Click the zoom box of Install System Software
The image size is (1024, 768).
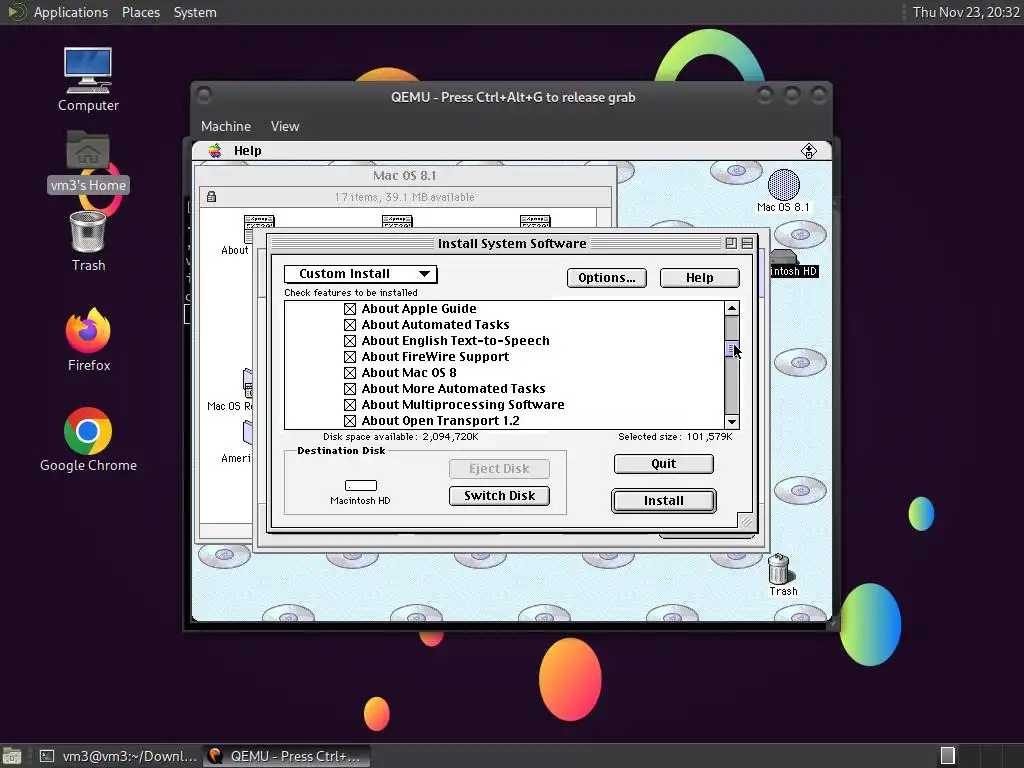coord(731,244)
